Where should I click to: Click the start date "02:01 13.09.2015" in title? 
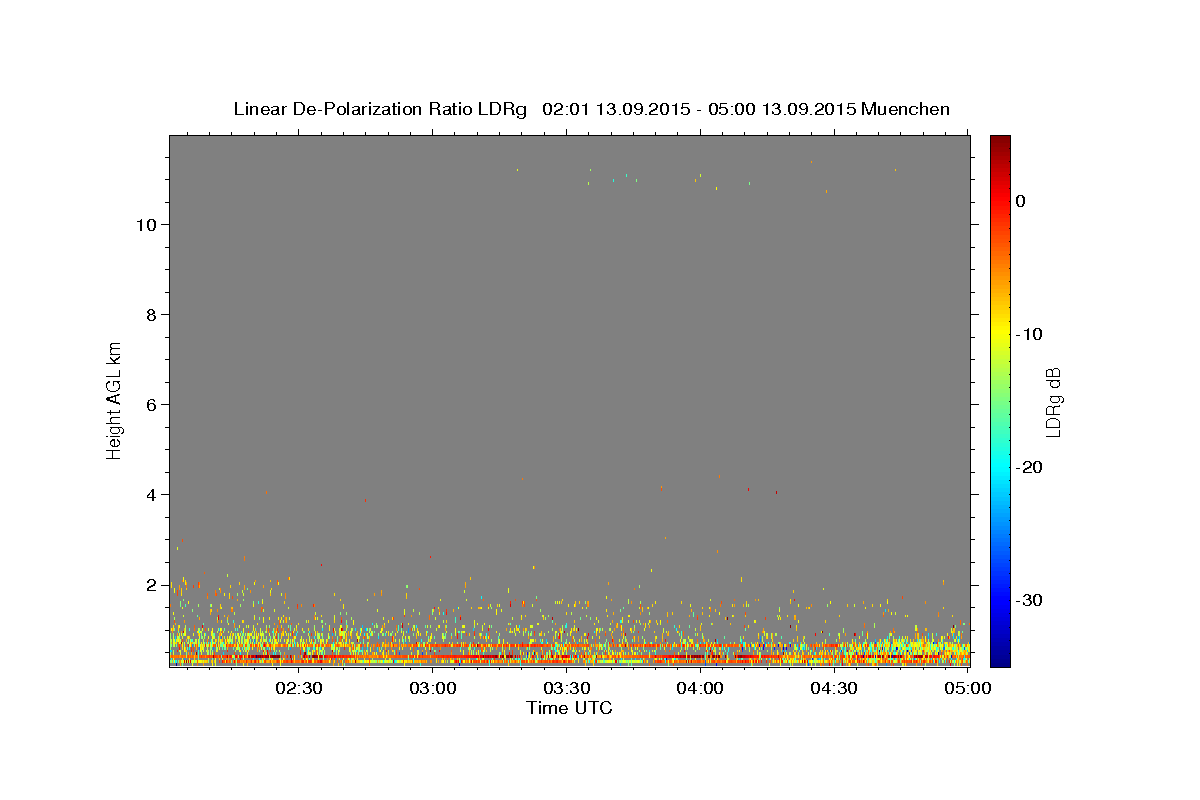pyautogui.click(x=615, y=109)
